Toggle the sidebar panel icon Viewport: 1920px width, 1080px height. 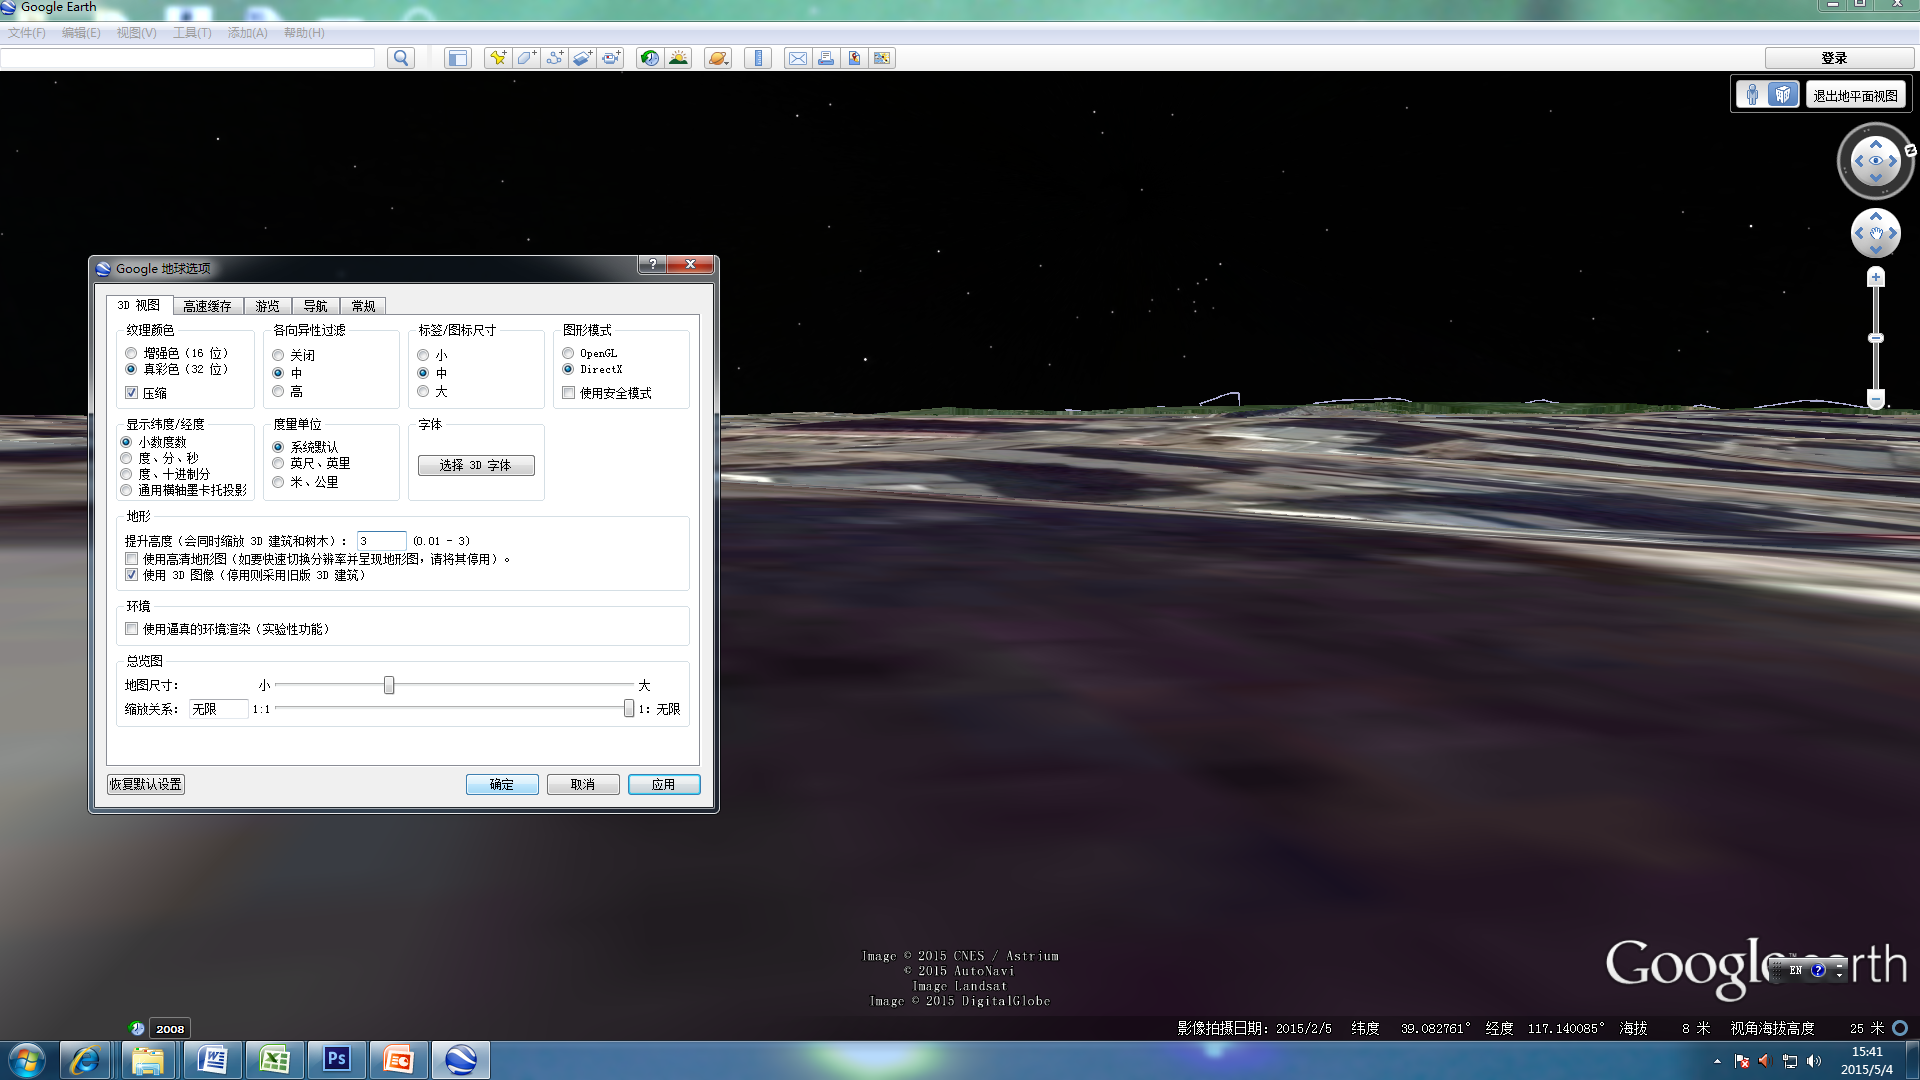click(x=457, y=58)
